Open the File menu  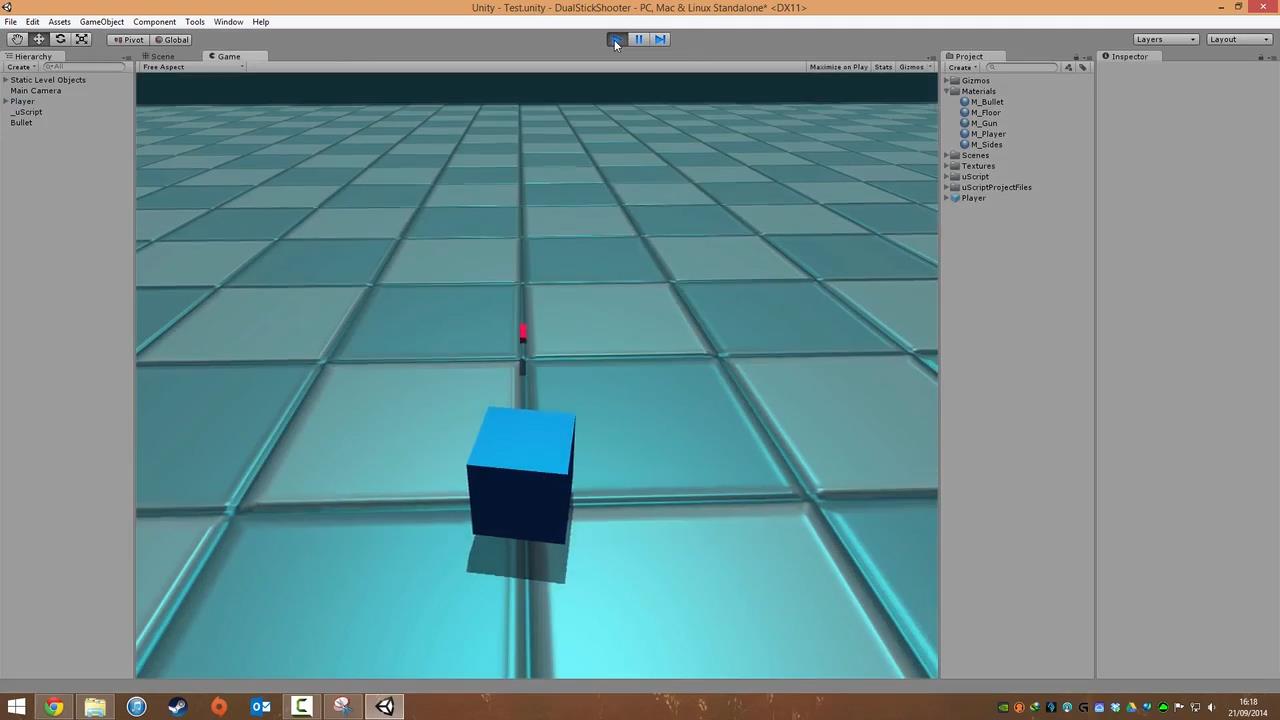10,22
